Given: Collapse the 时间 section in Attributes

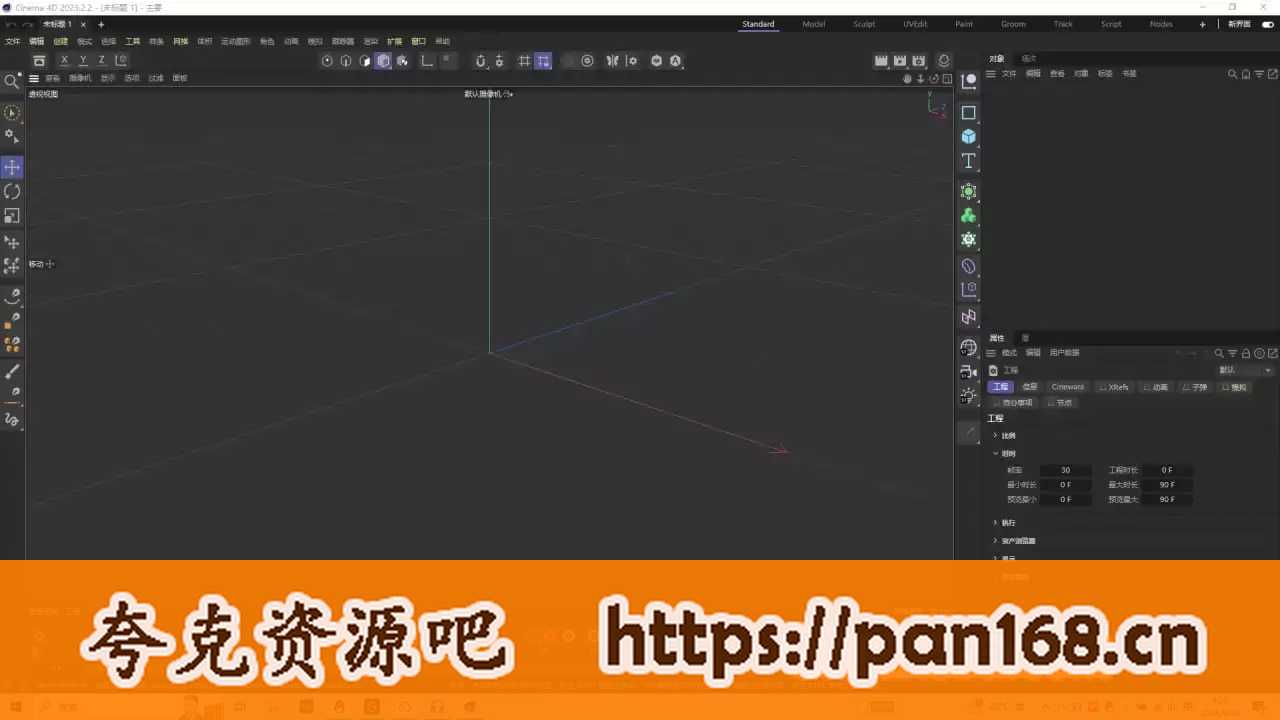Looking at the screenshot, I should coord(1005,453).
